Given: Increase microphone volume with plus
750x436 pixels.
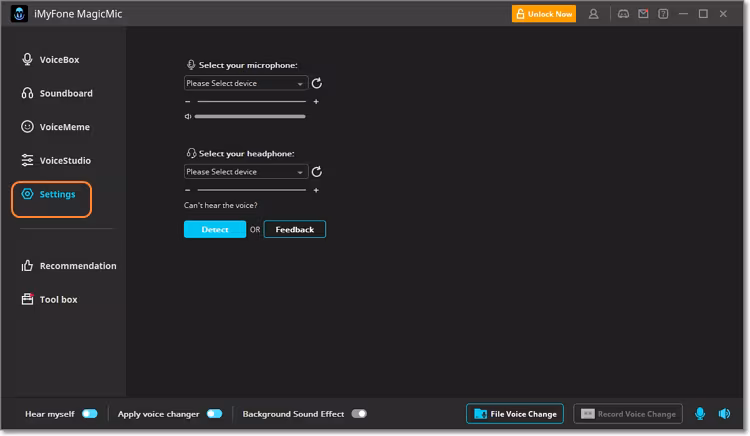Looking at the screenshot, I should point(316,101).
